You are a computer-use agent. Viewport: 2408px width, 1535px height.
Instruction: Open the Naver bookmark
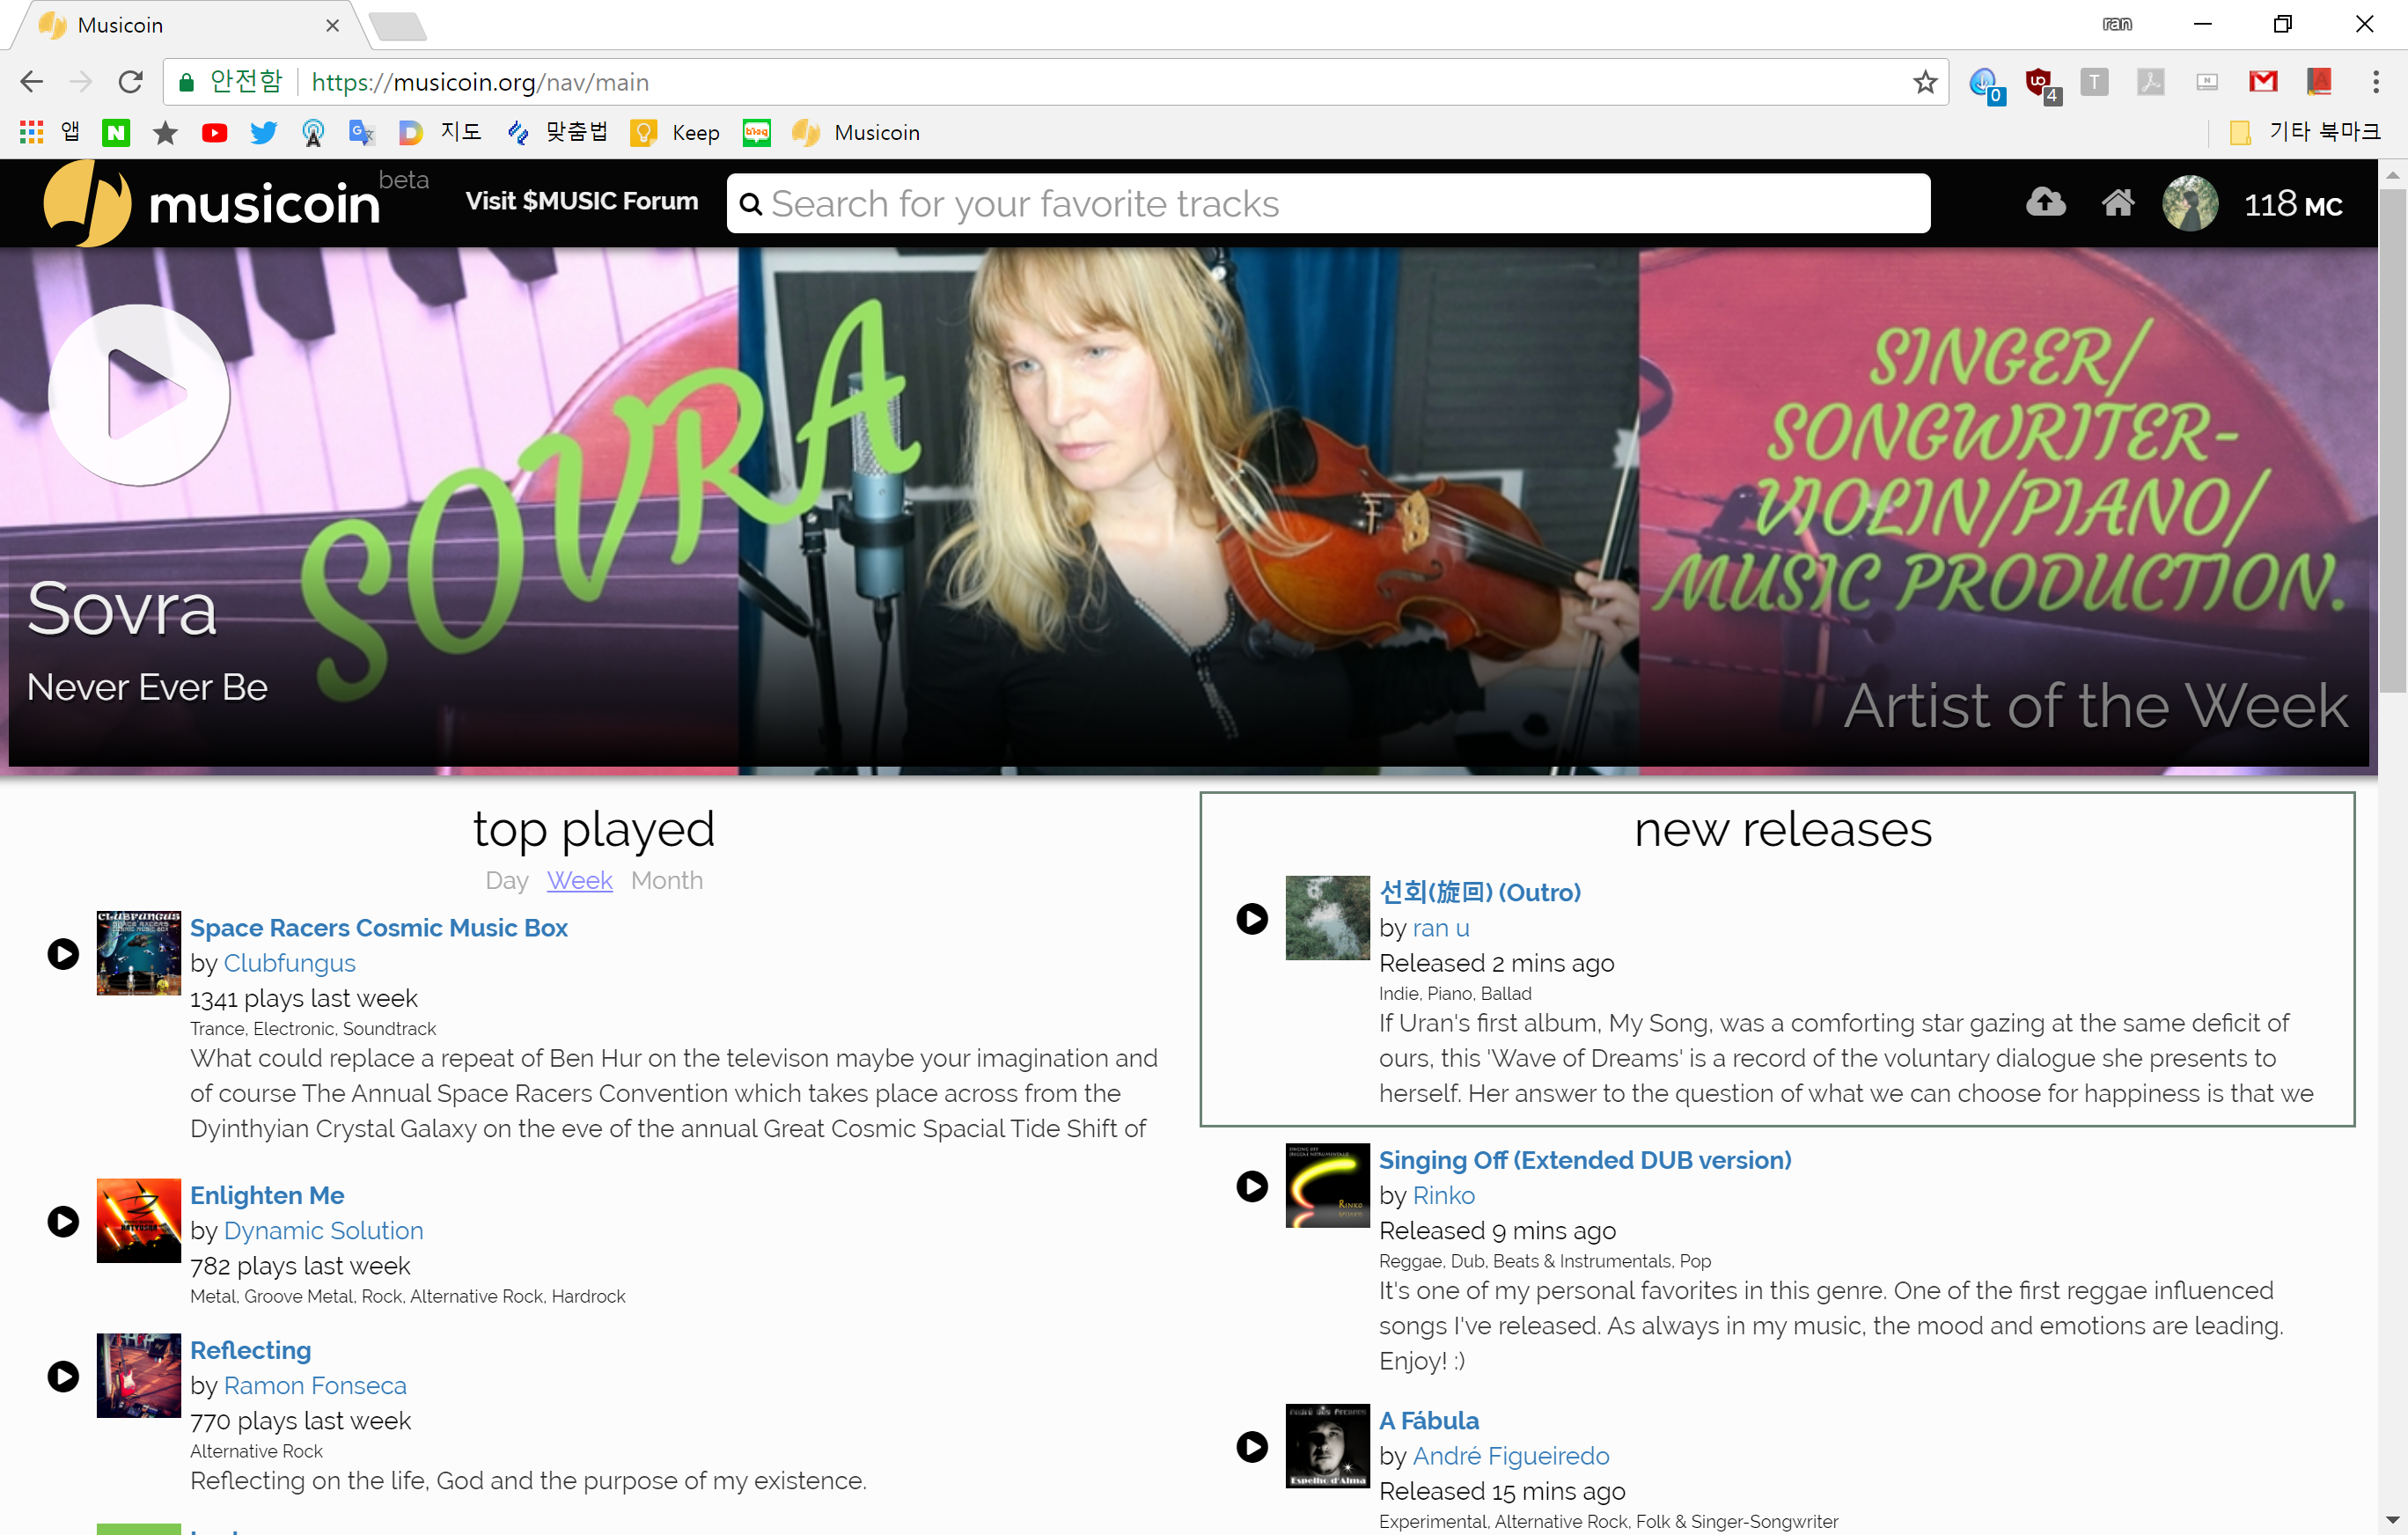[x=116, y=133]
